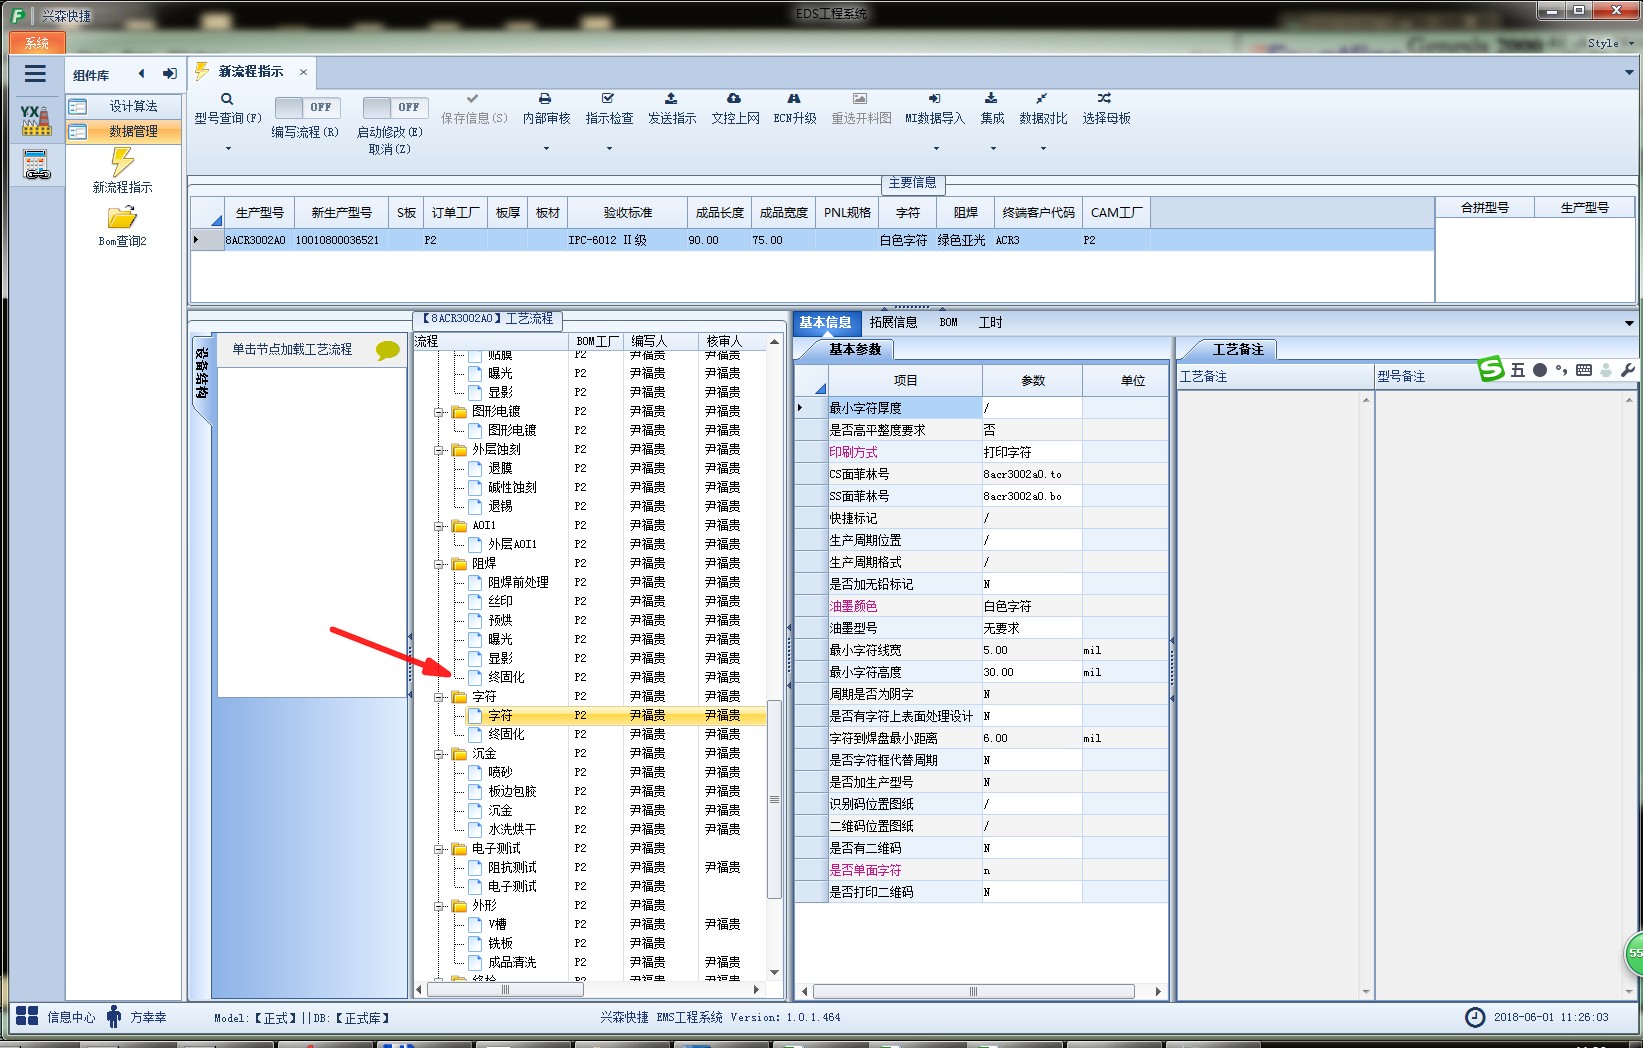This screenshot has height=1048, width=1643.
Task: Click the 文控上网 cloud upload icon
Action: tap(734, 99)
